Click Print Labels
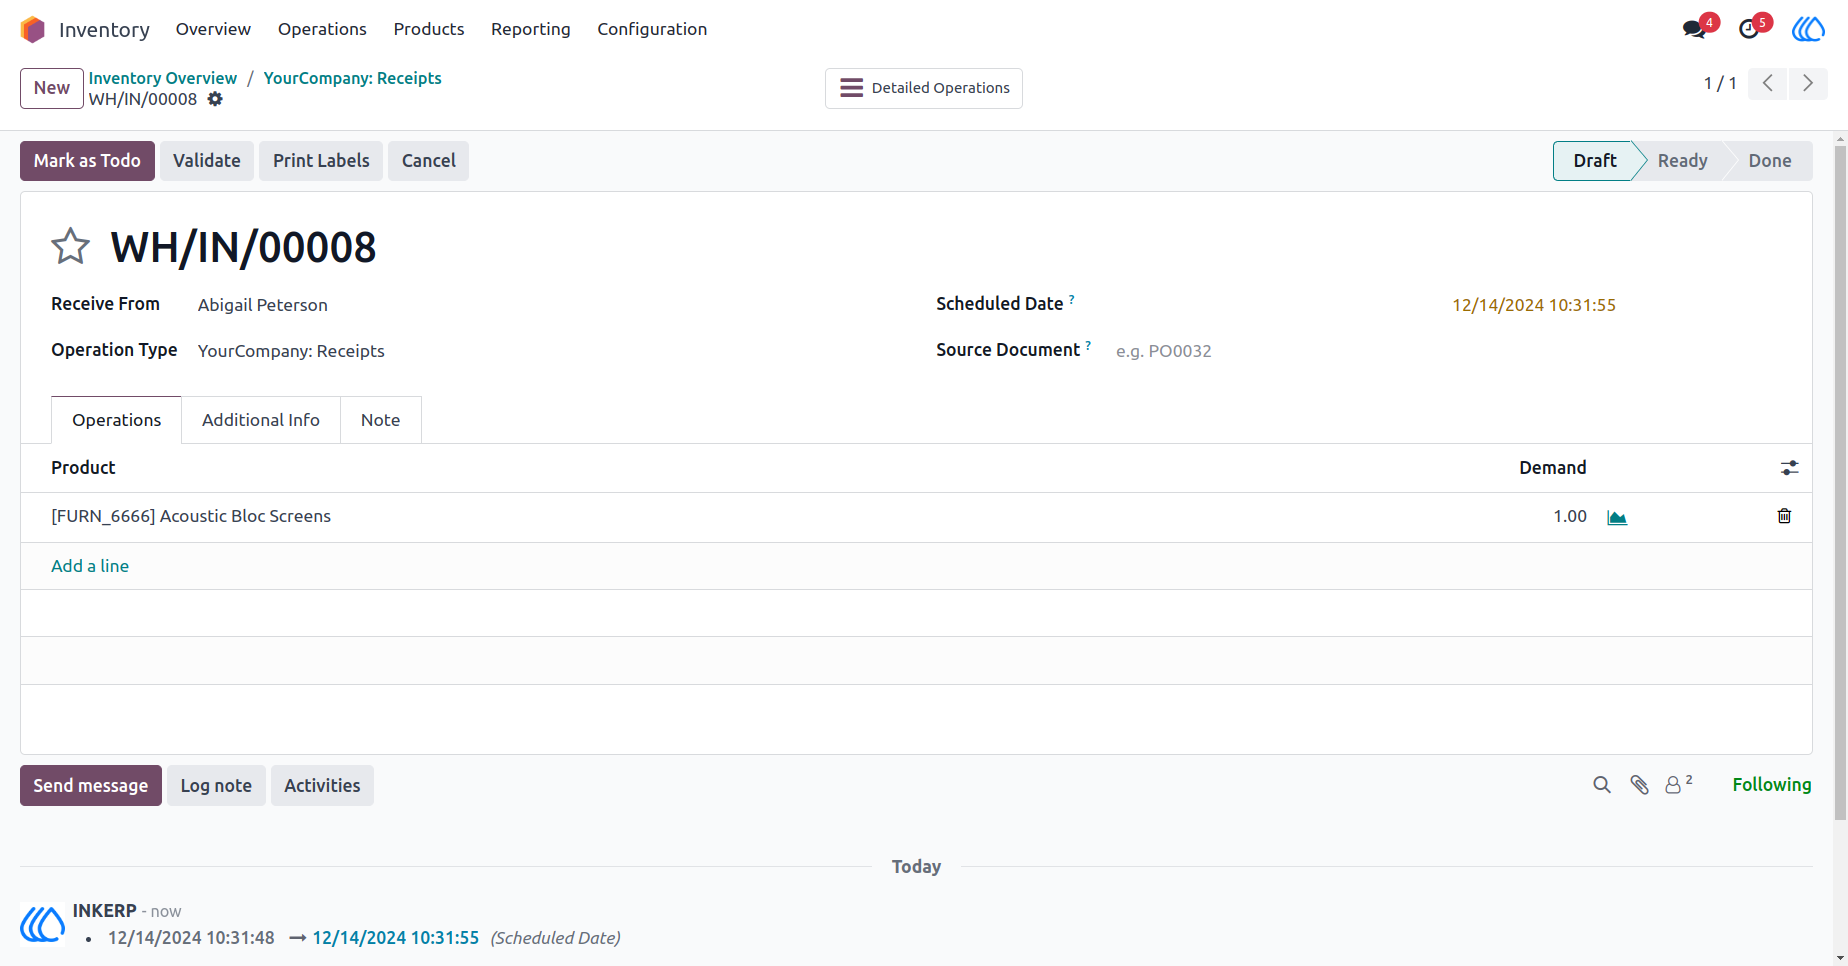This screenshot has width=1848, height=966. click(321, 161)
